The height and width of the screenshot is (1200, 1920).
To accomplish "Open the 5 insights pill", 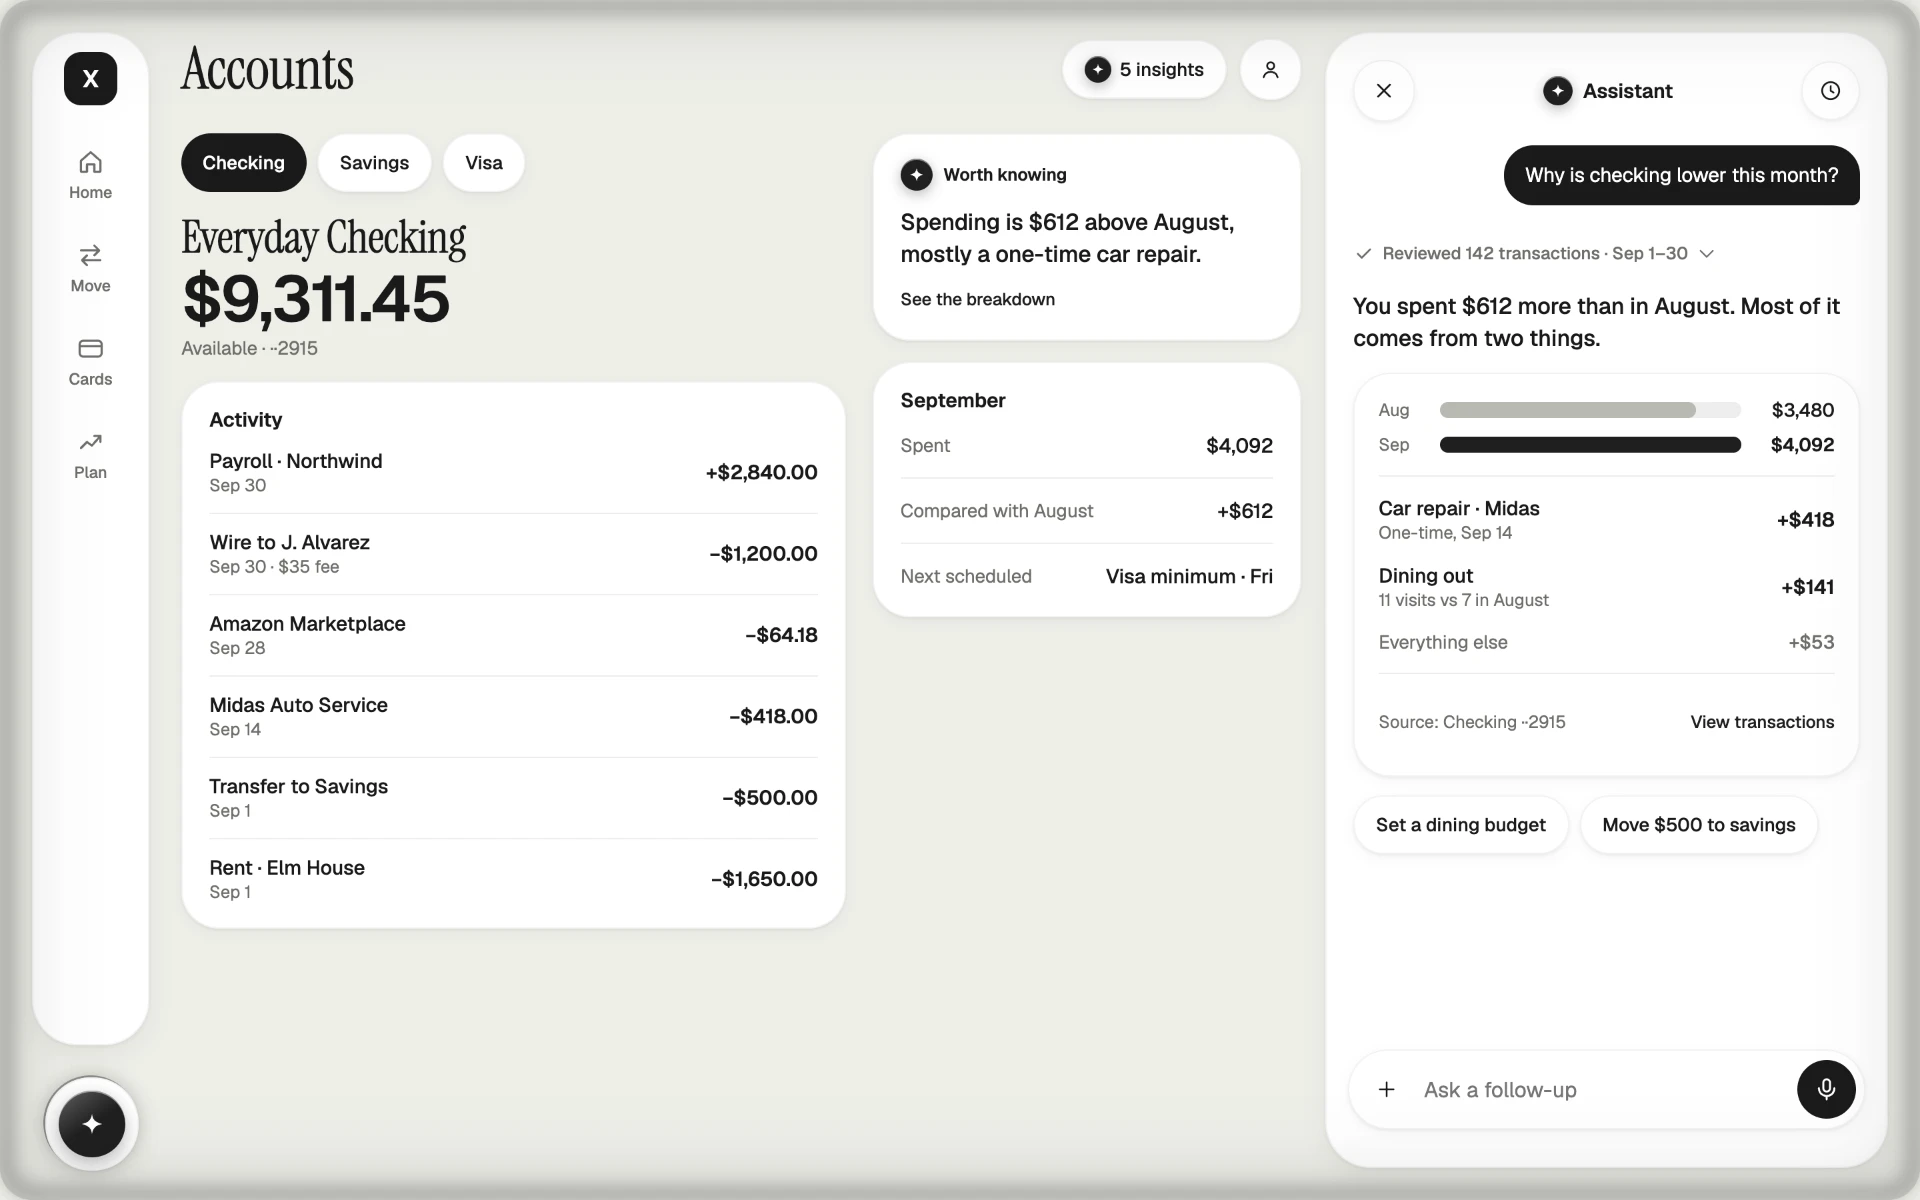I will tap(1144, 70).
